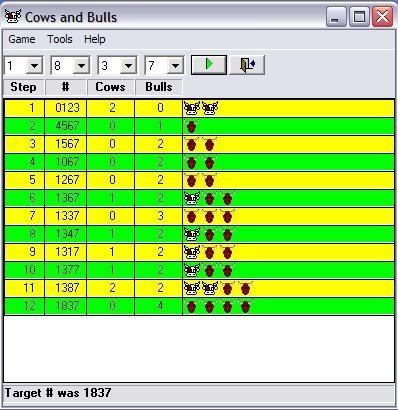Viewport: 398px width, 410px height.
Task: Click the Bulls value 3 in row 7
Action: tap(159, 216)
